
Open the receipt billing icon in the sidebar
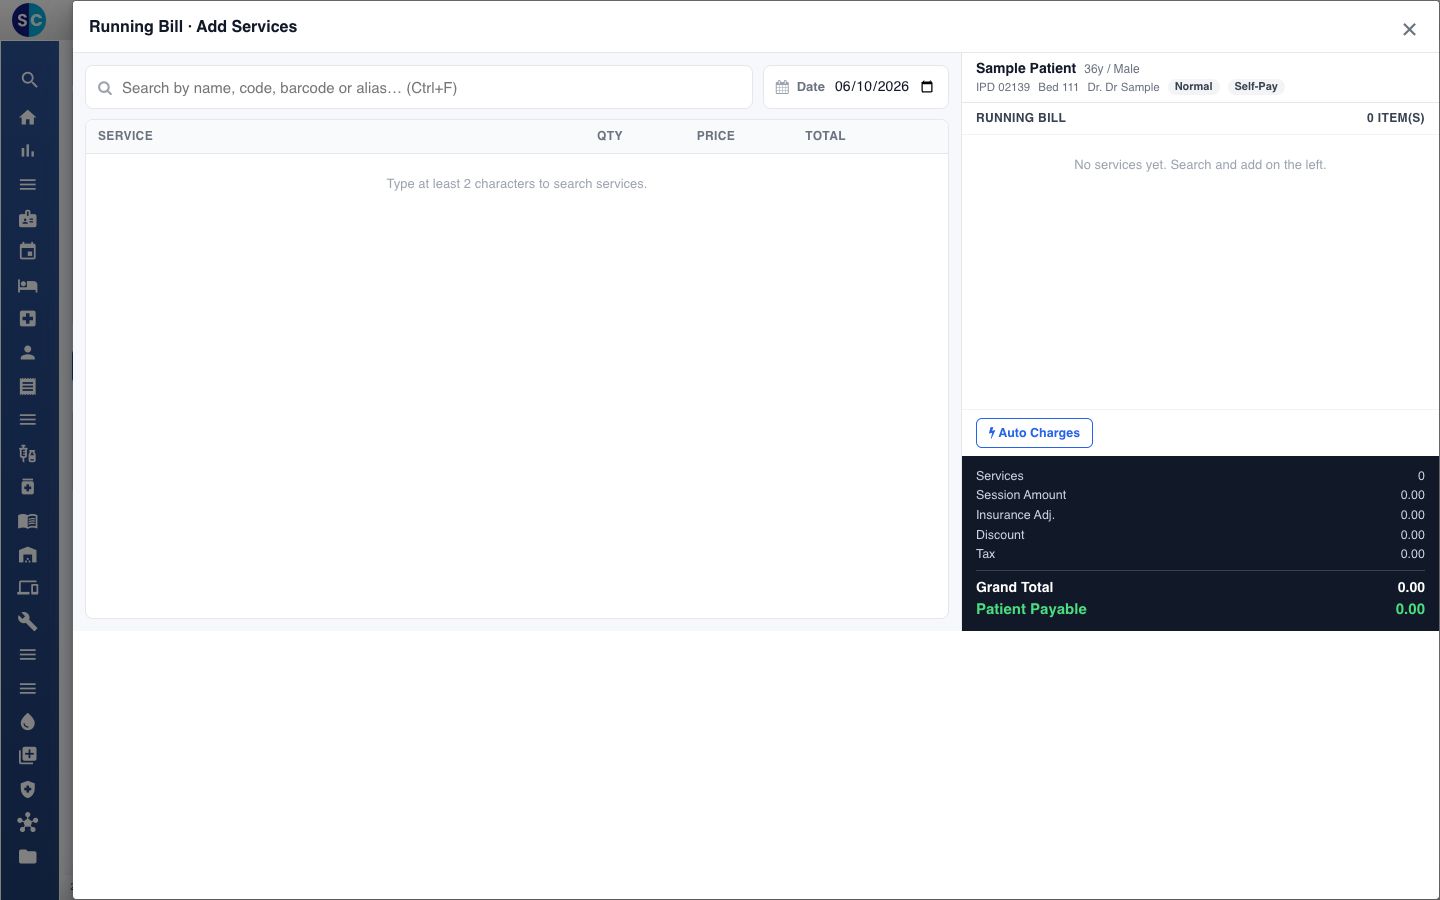click(28, 386)
